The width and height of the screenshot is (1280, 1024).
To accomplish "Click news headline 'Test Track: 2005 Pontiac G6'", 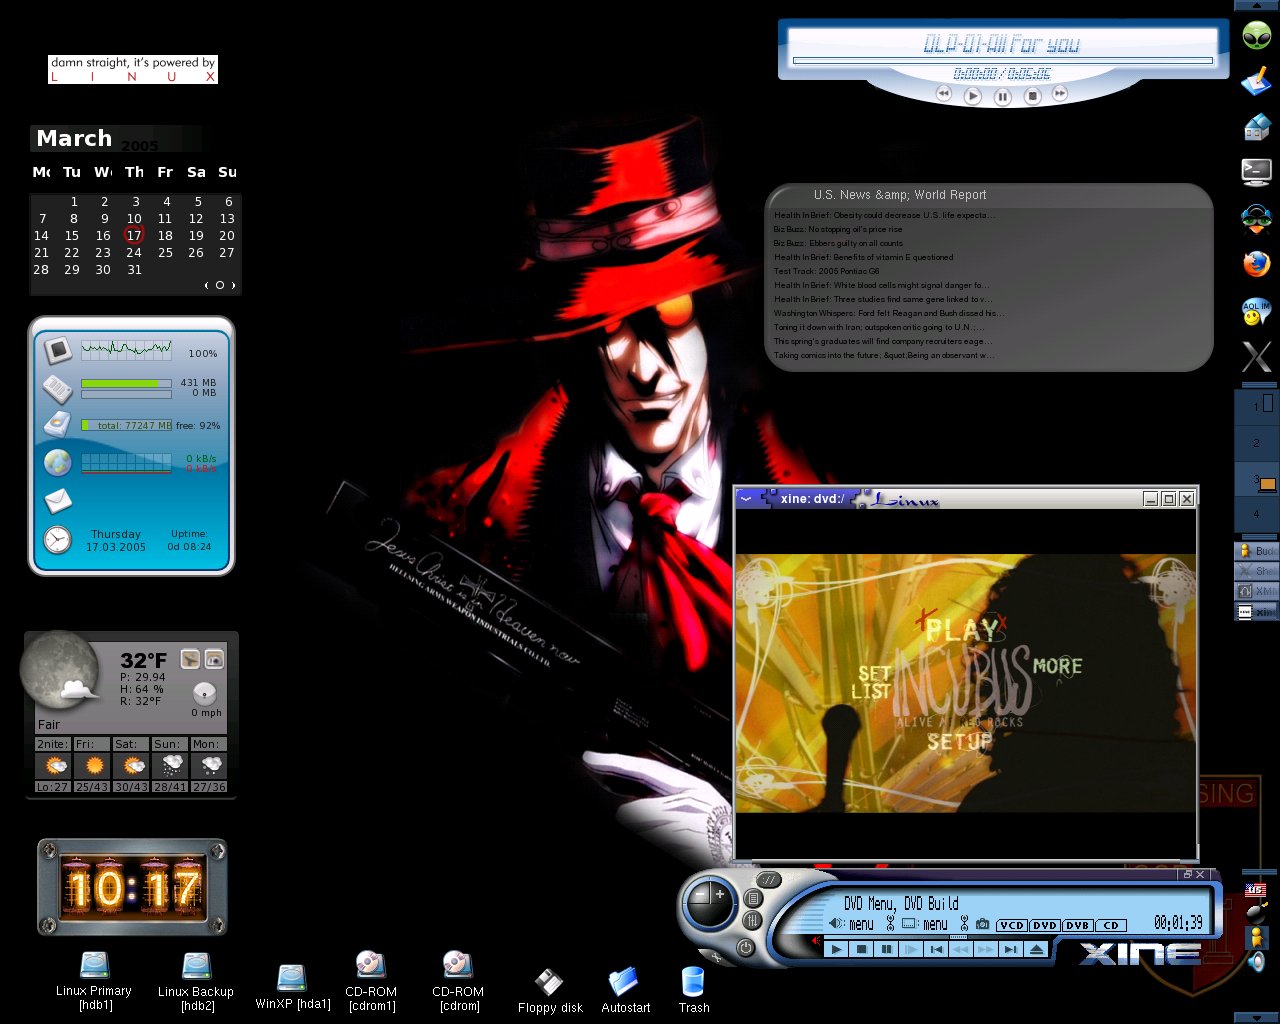I will [826, 271].
